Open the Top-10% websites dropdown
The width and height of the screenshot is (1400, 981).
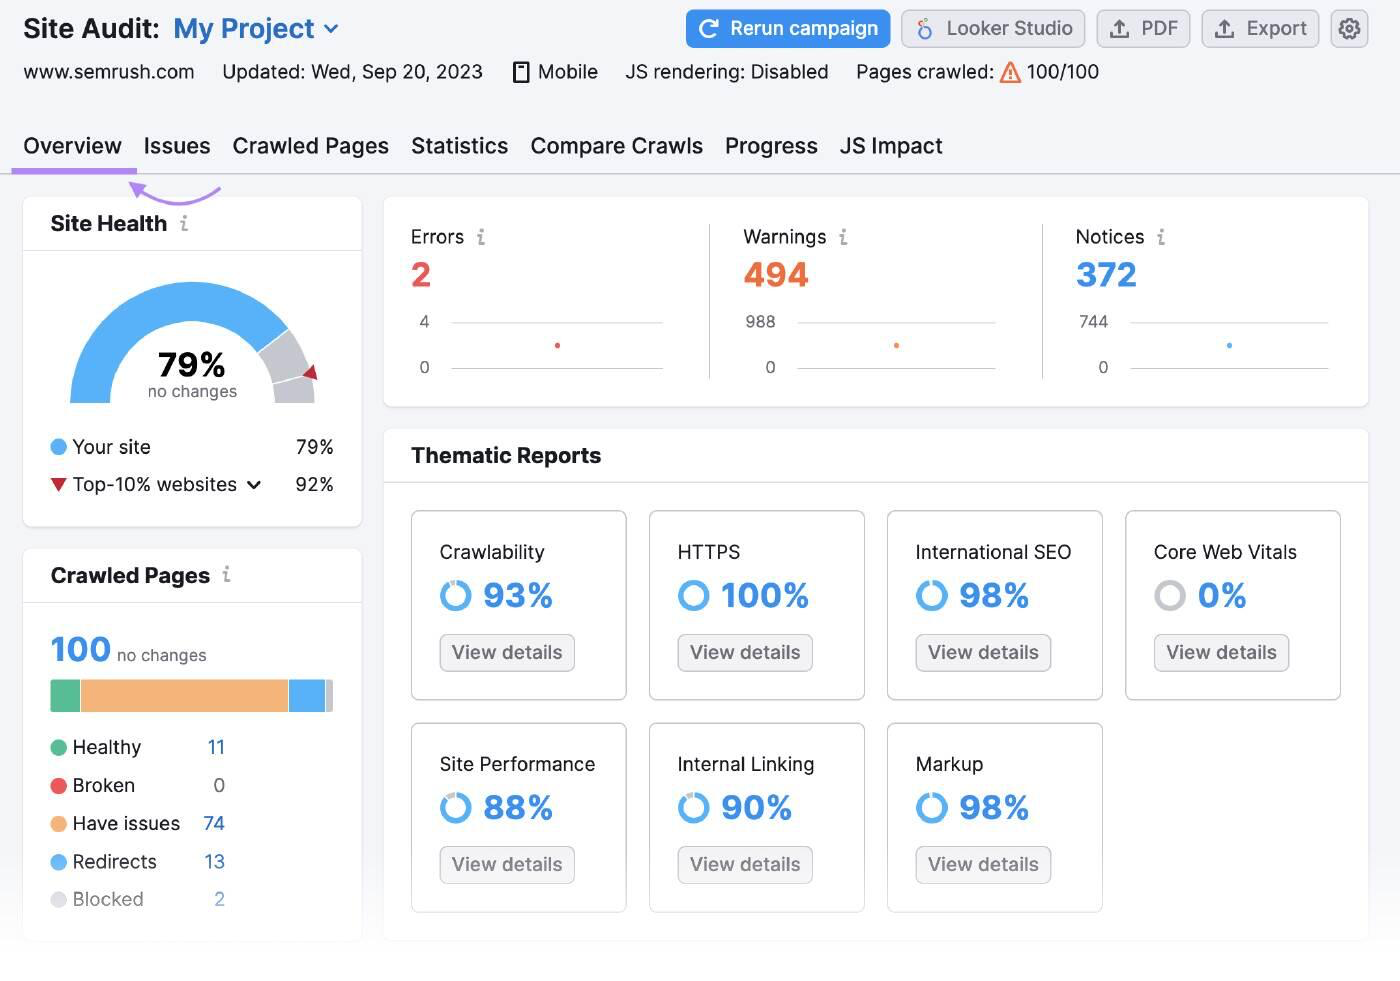coord(254,485)
